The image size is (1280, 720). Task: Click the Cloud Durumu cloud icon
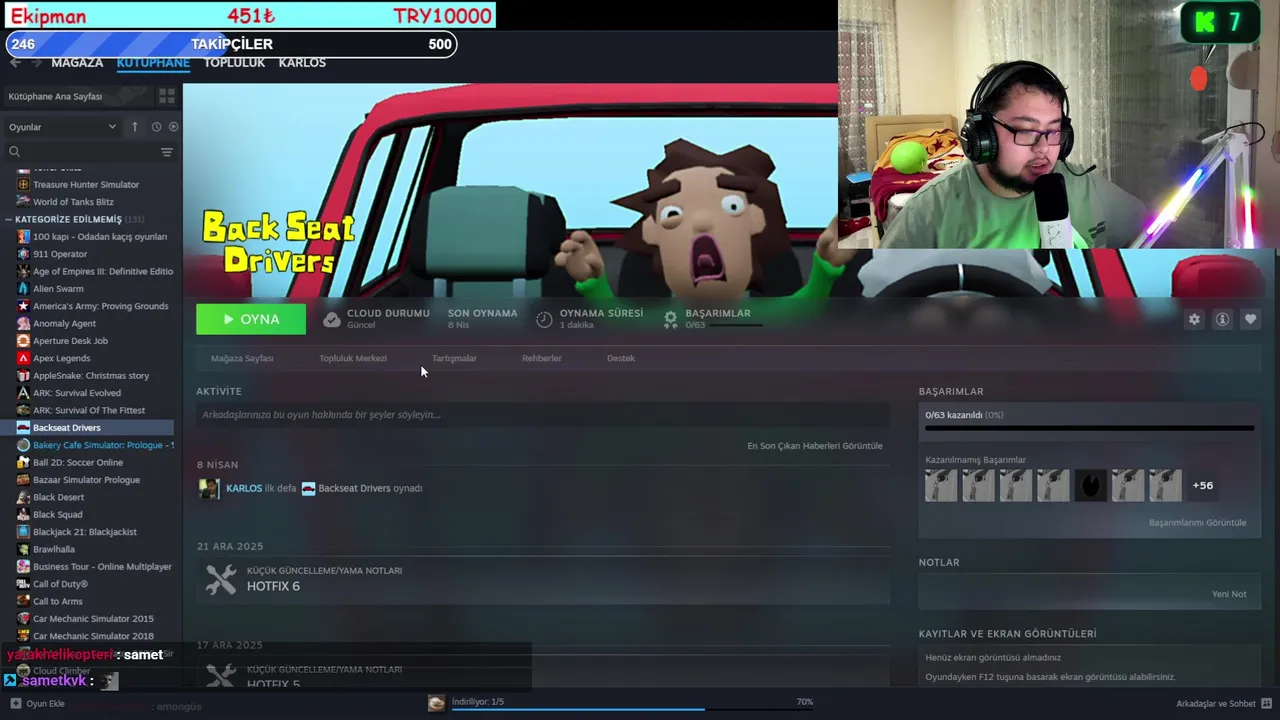click(x=332, y=319)
